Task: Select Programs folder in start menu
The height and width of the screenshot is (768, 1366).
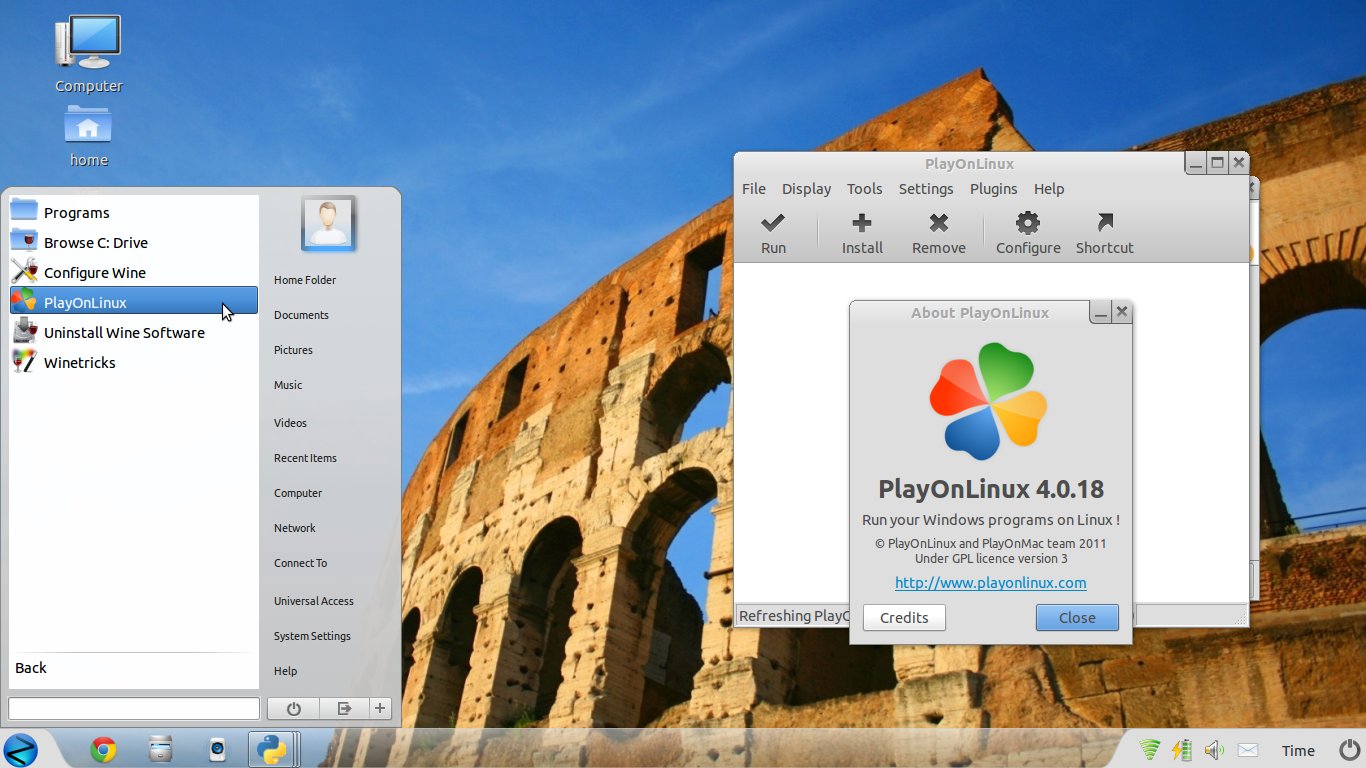Action: 133,212
